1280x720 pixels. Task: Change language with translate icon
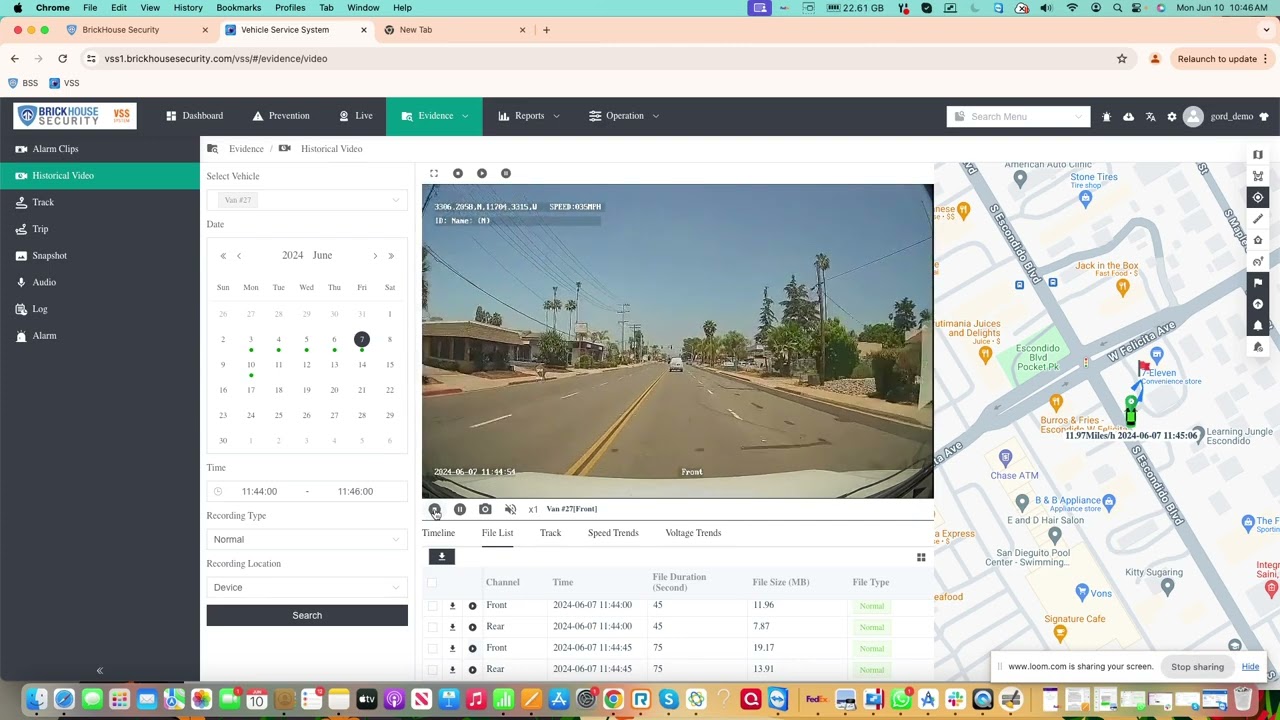pos(1150,117)
